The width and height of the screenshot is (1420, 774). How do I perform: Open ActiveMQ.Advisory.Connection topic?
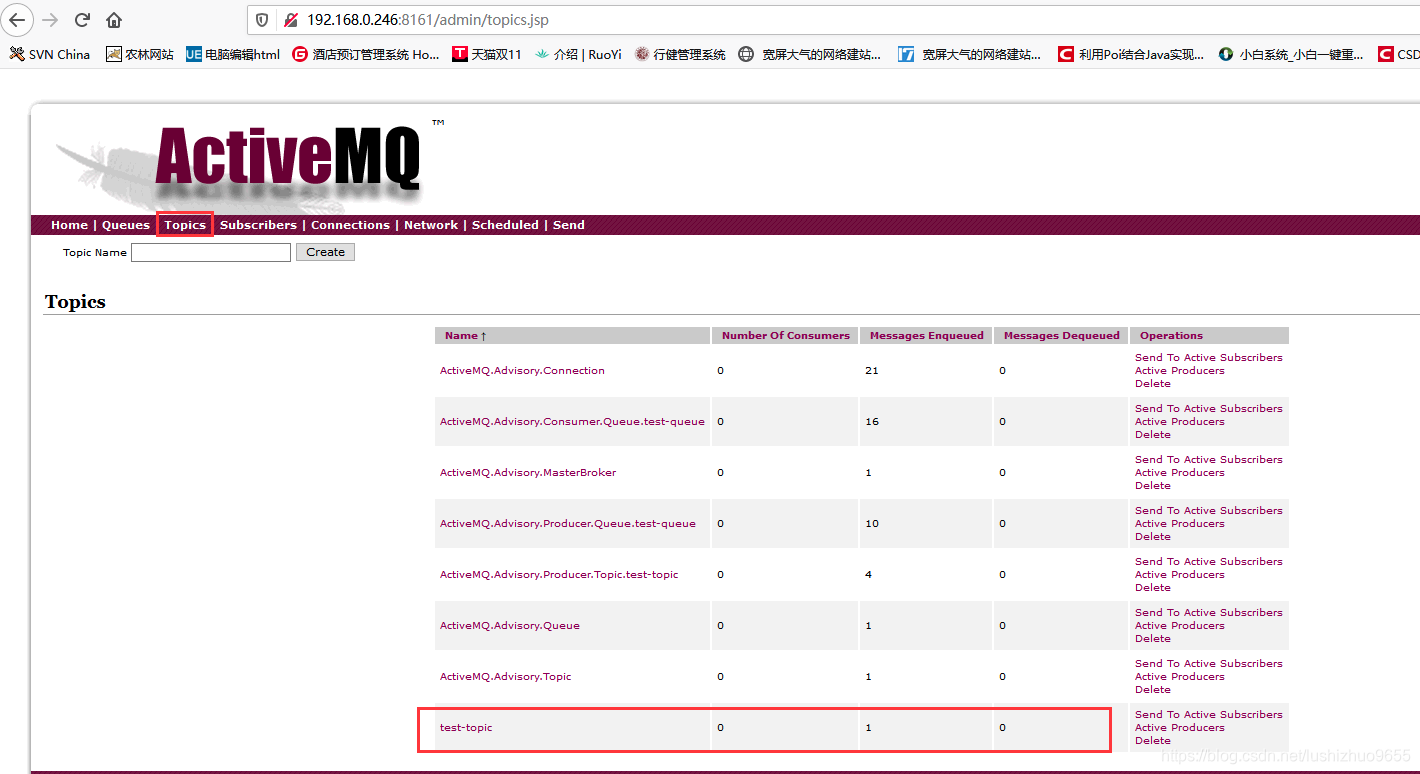(522, 371)
